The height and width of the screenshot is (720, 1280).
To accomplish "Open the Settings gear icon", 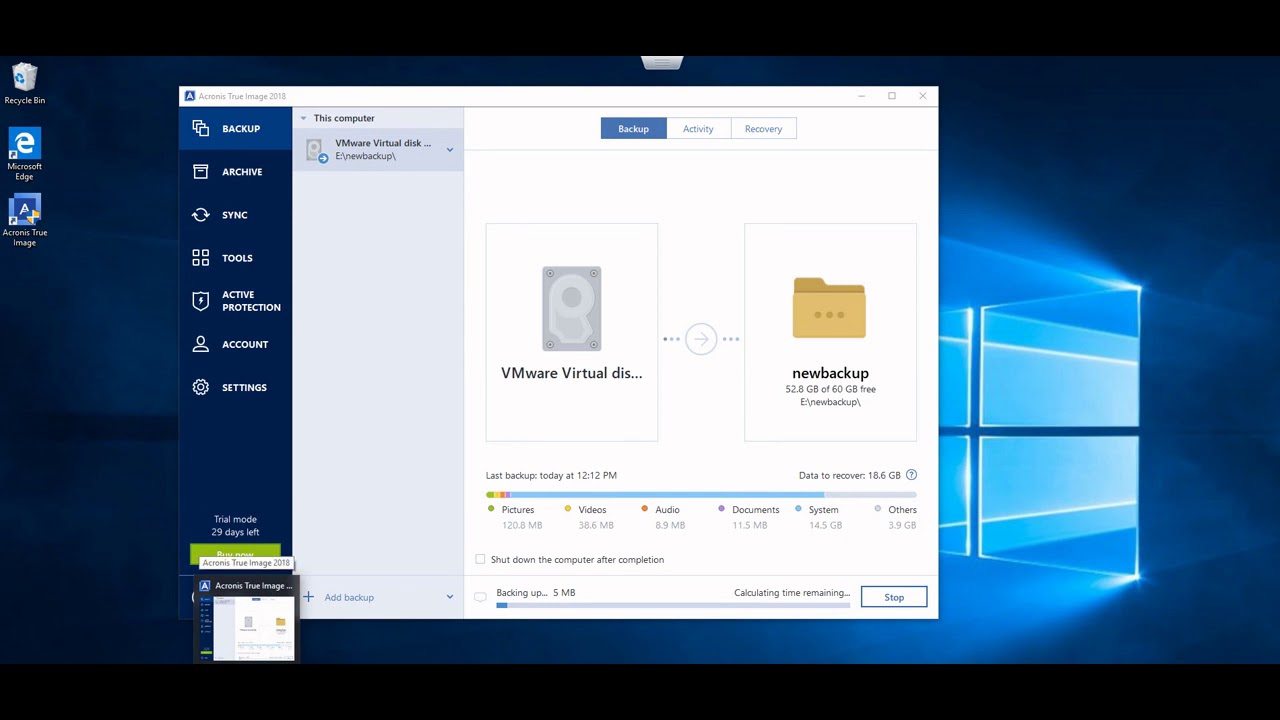I will coord(201,387).
